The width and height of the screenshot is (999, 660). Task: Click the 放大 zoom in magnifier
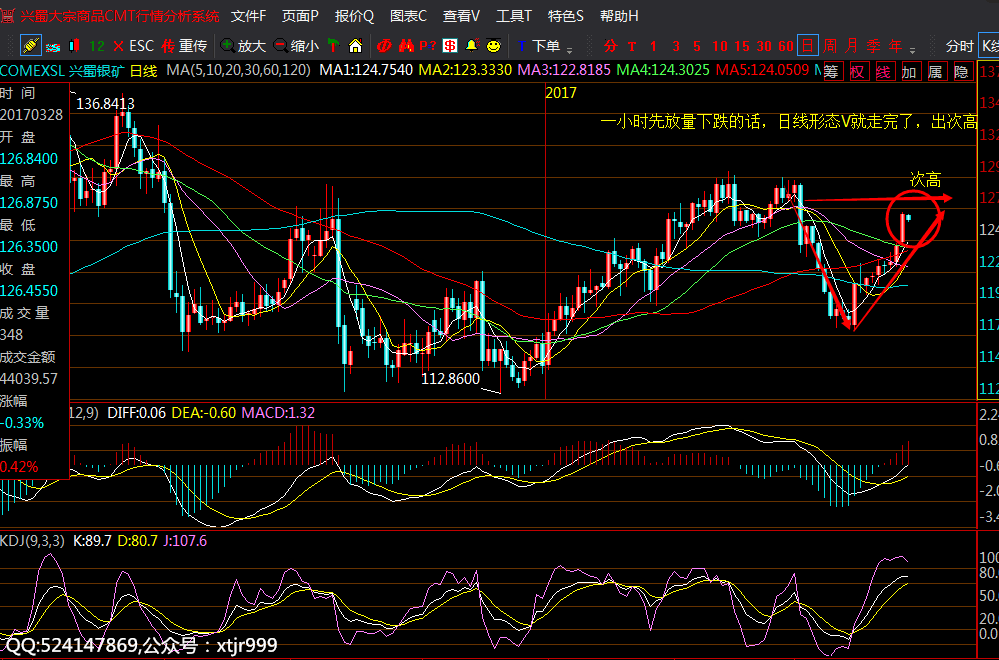[243, 46]
